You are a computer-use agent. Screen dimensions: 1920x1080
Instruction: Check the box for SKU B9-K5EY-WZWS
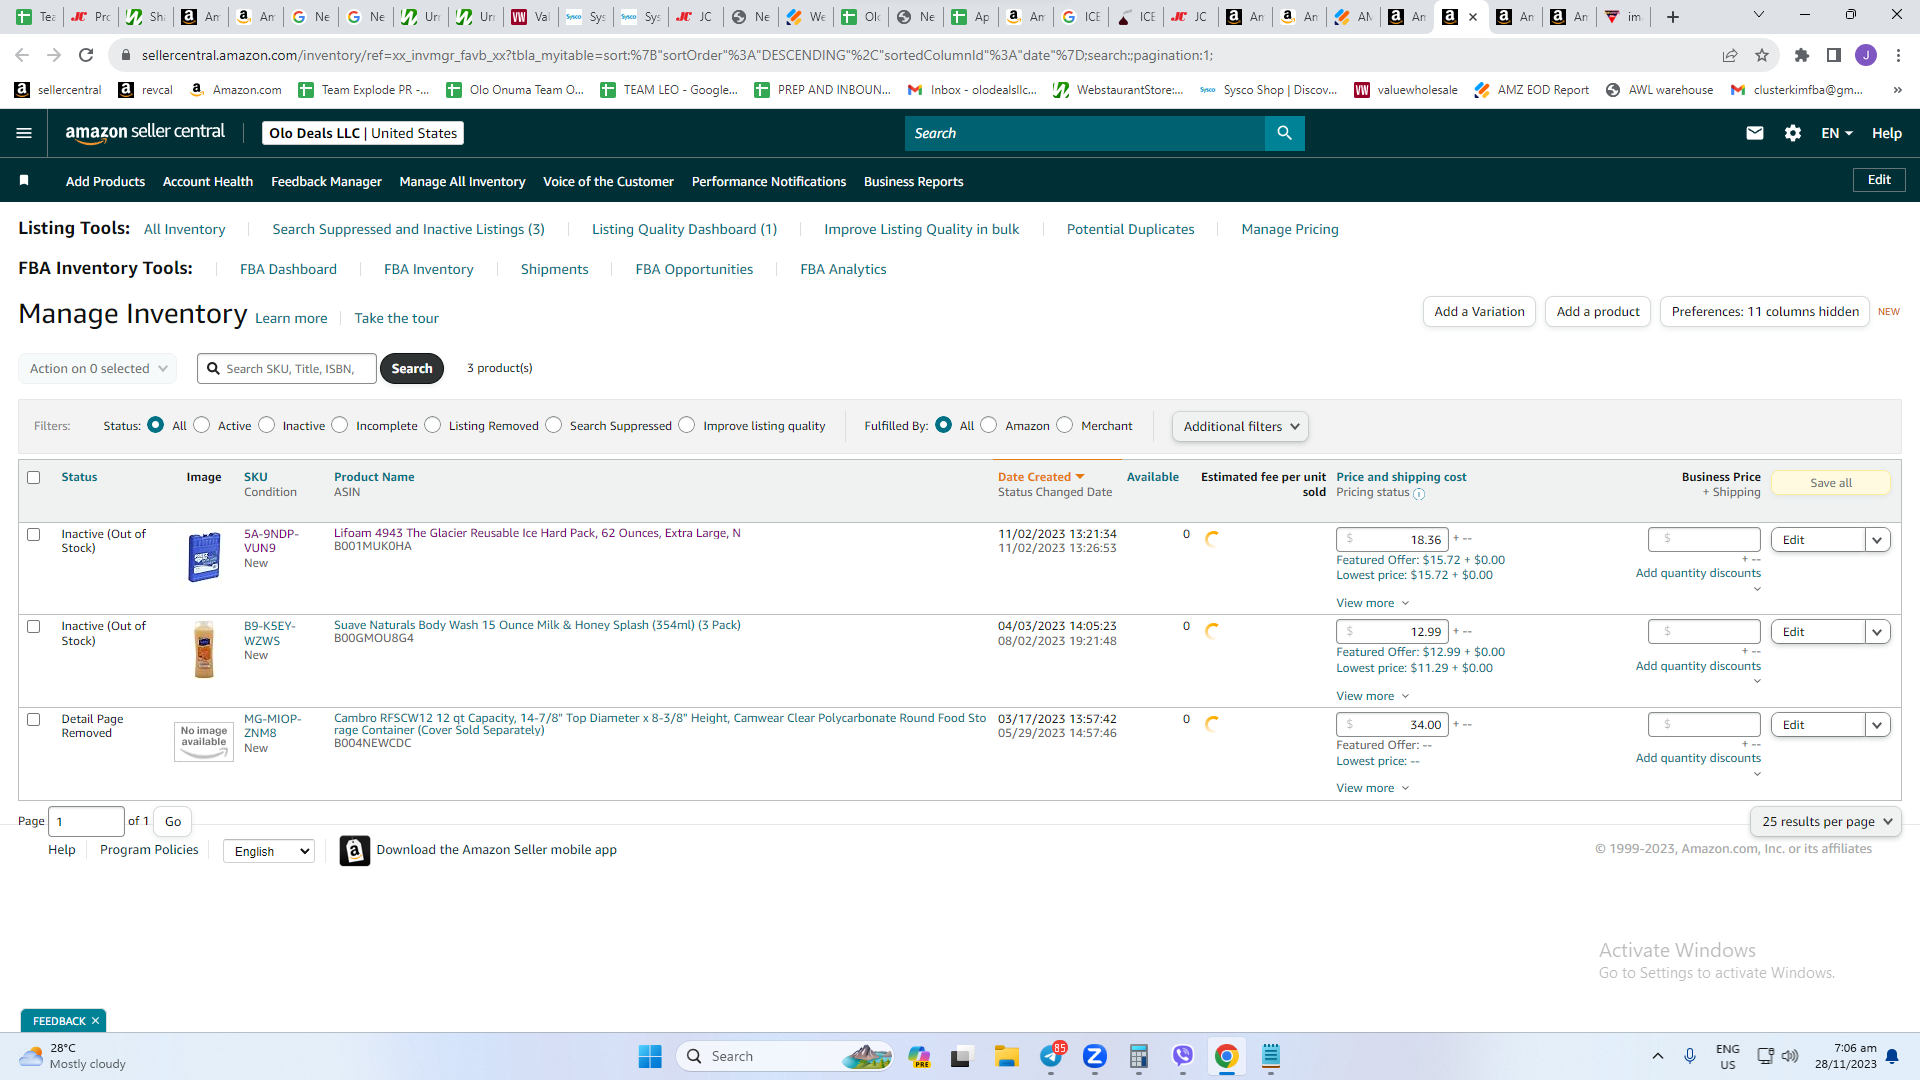34,627
